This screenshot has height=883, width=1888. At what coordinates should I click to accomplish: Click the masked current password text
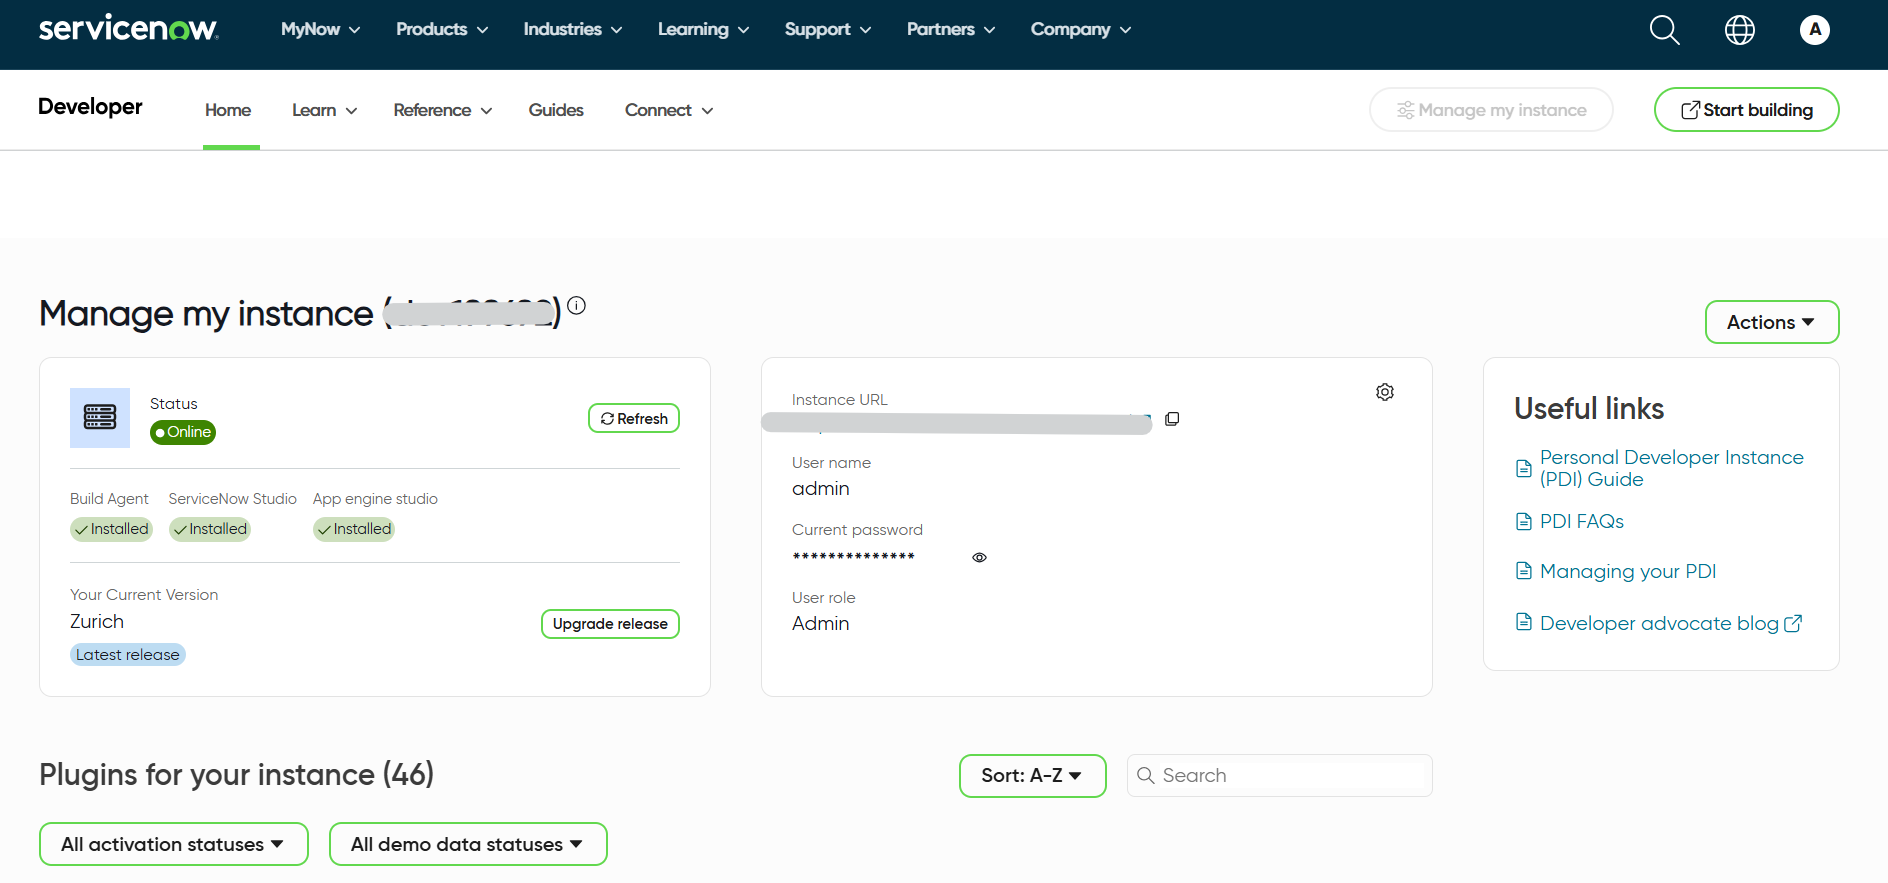[x=854, y=557]
